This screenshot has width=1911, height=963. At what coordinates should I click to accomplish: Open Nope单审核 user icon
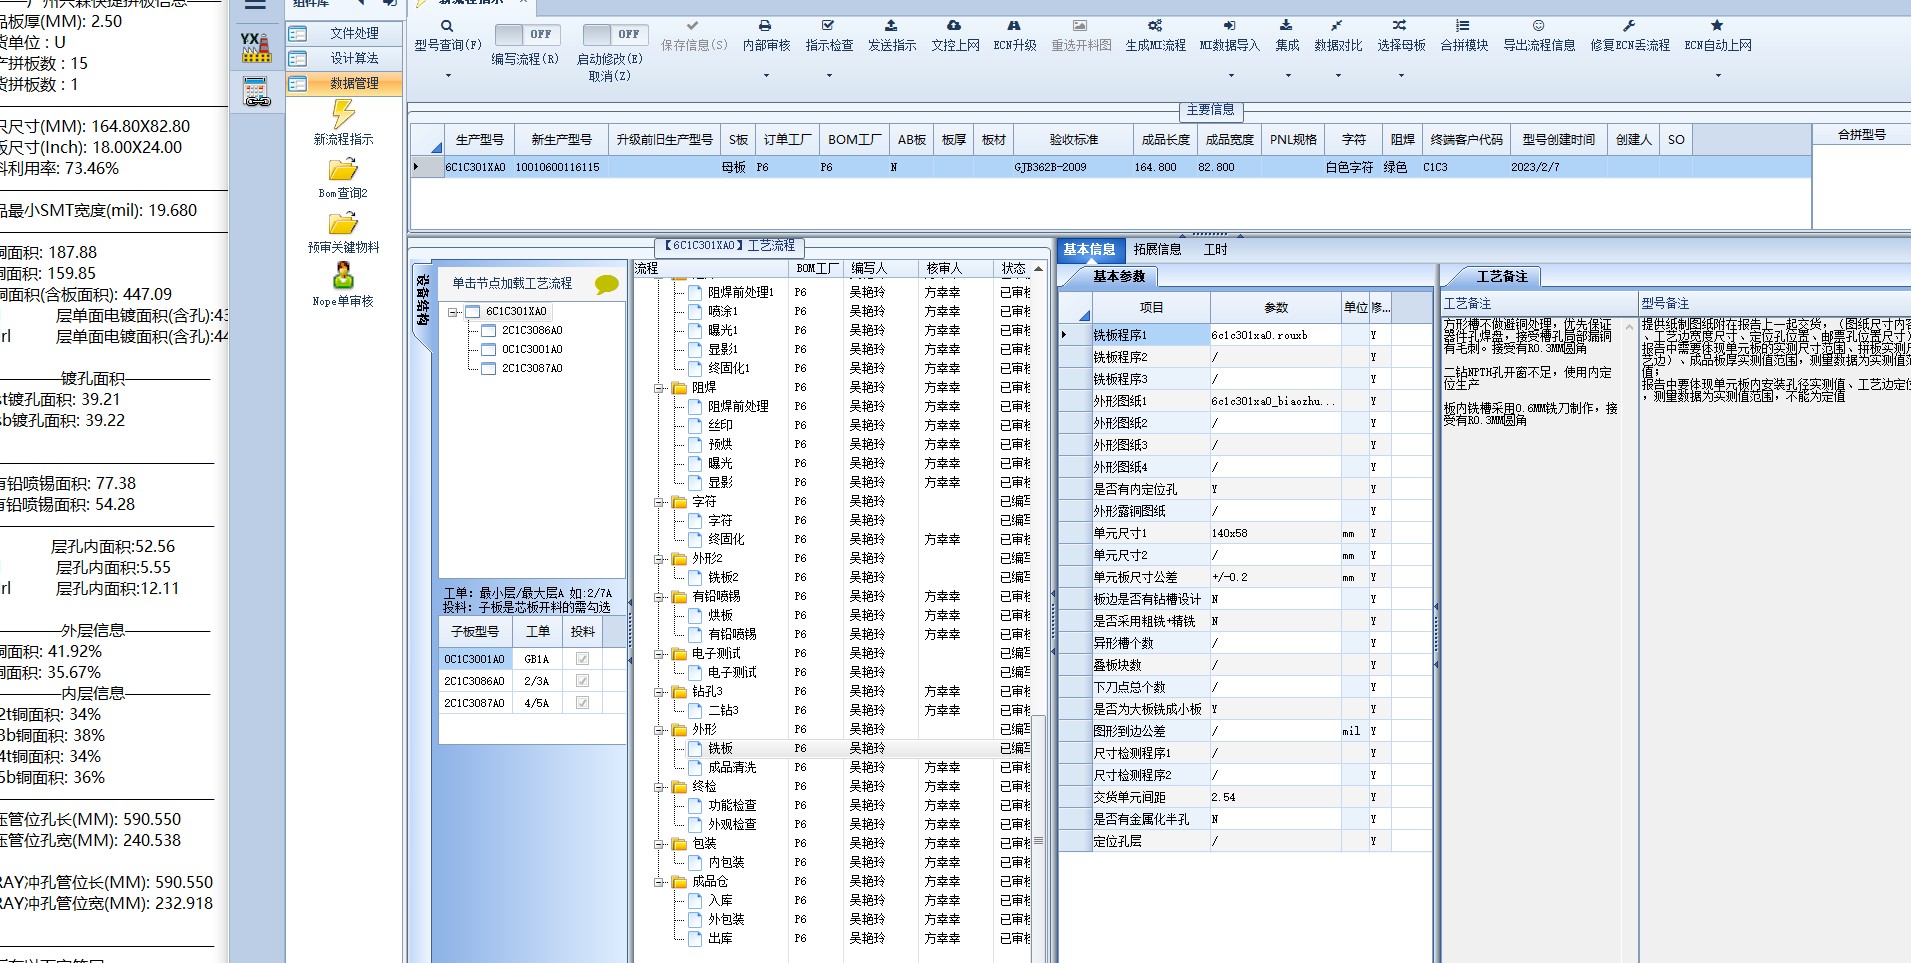coord(343,275)
